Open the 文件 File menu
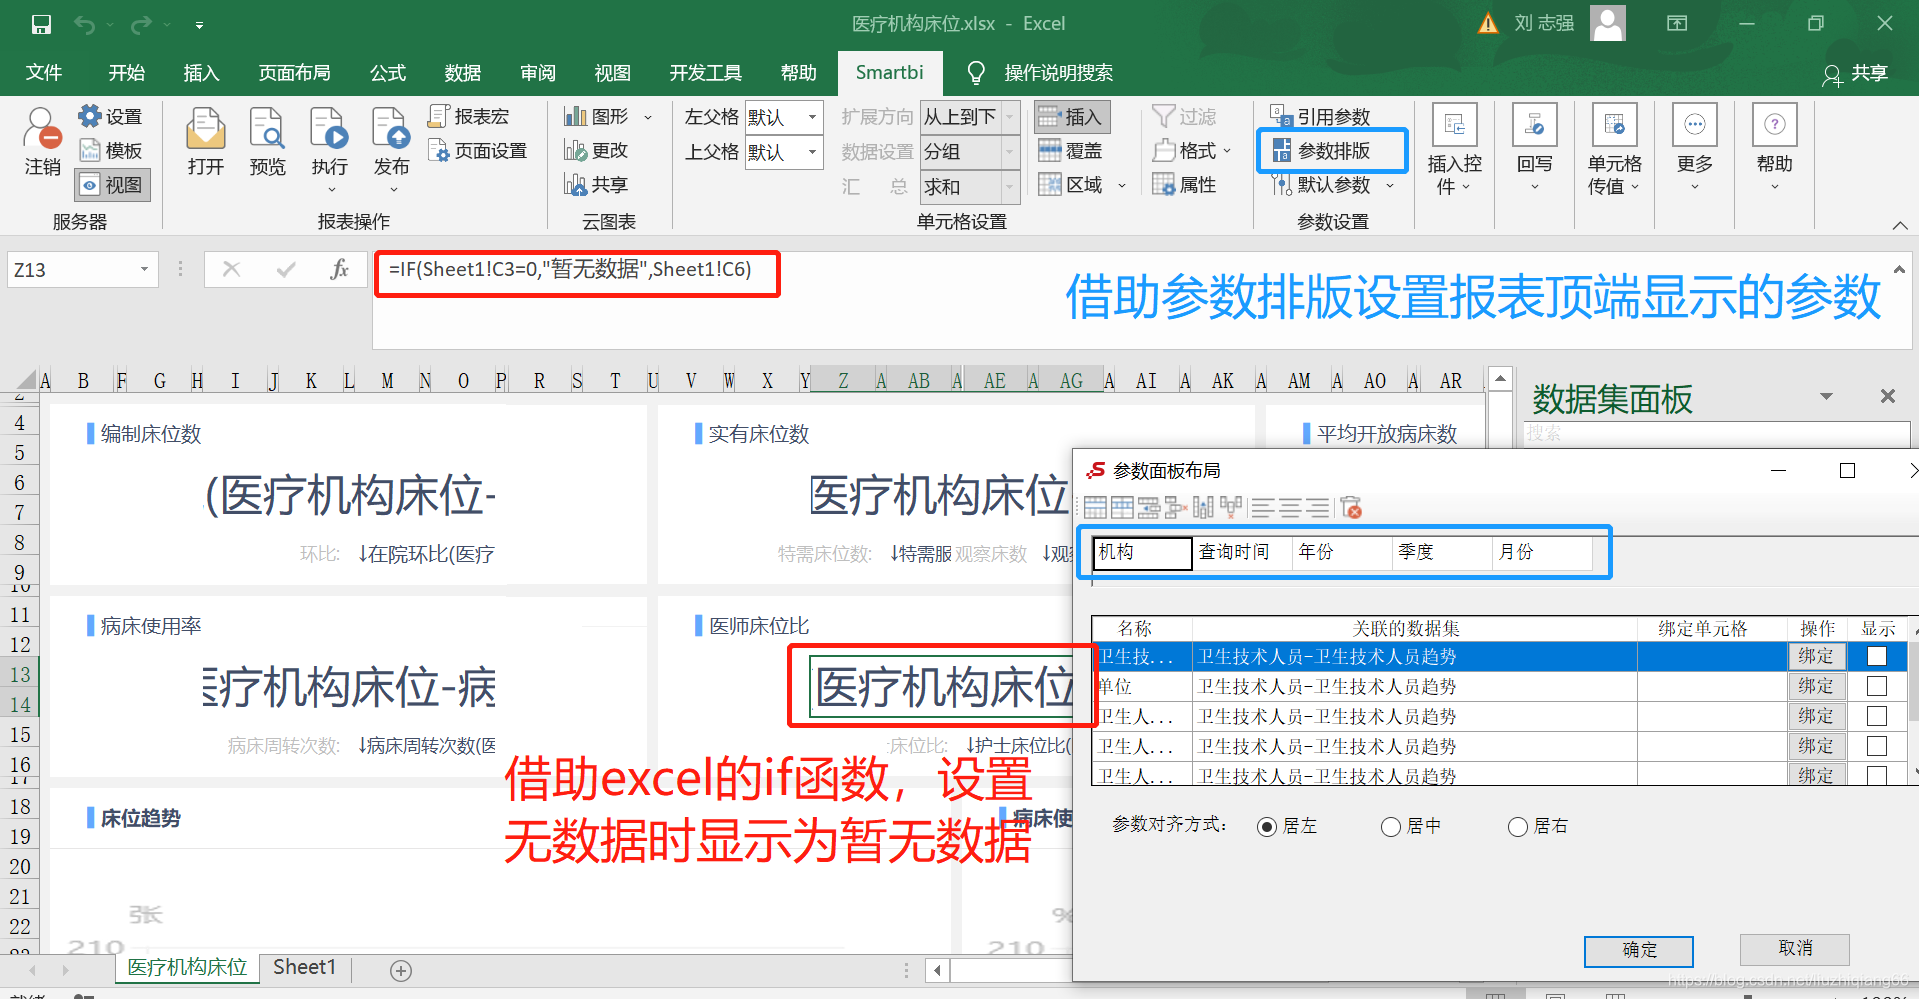This screenshot has width=1919, height=999. pos(44,72)
